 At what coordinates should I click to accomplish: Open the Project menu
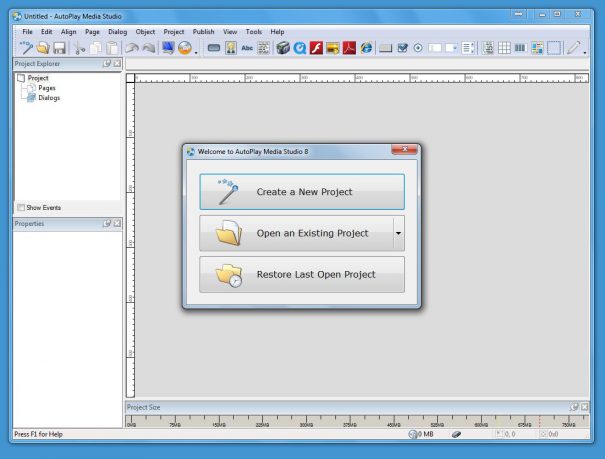pos(174,32)
